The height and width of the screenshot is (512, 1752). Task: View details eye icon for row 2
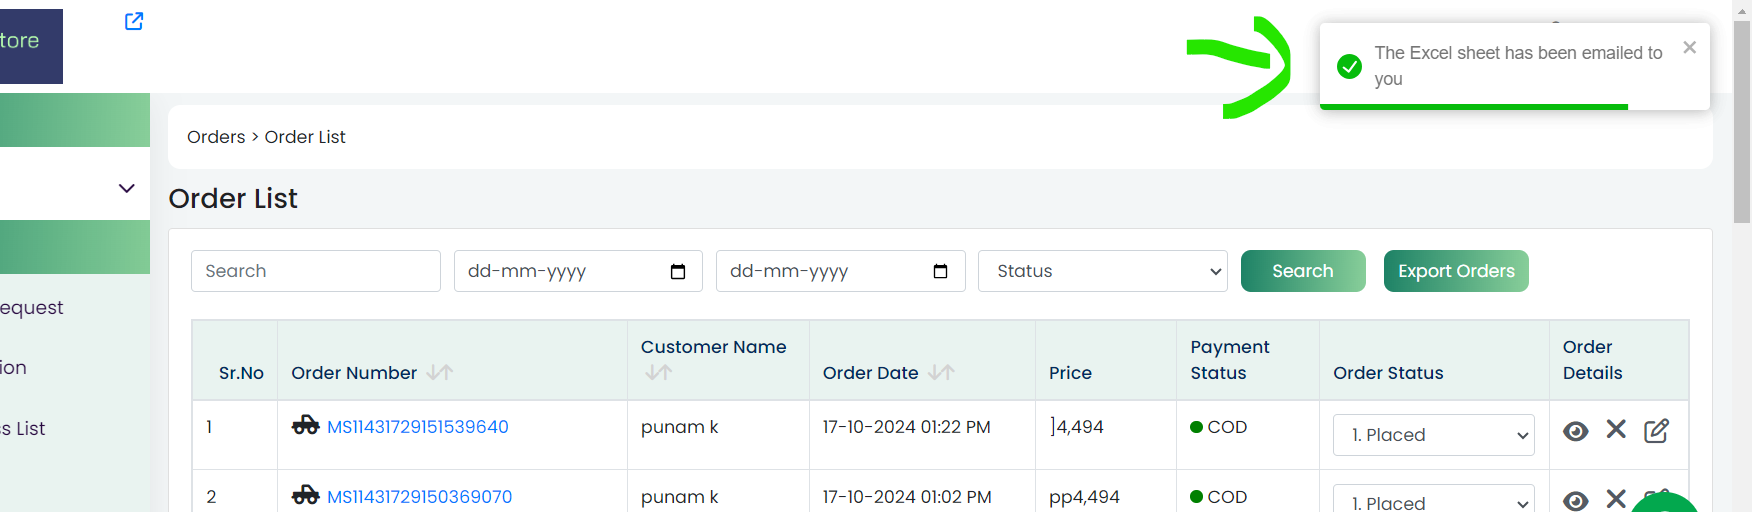(1576, 501)
